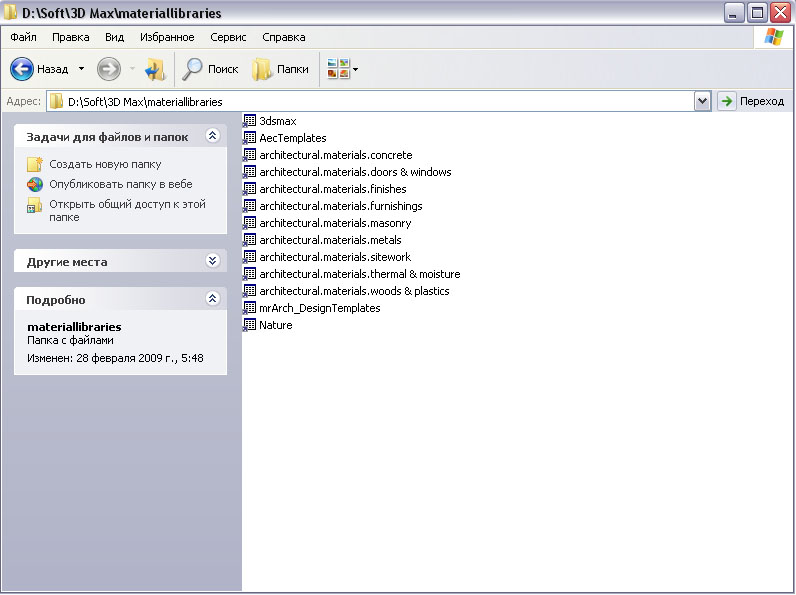Click the 3dsmax file name
This screenshot has width=796, height=595.
click(278, 121)
